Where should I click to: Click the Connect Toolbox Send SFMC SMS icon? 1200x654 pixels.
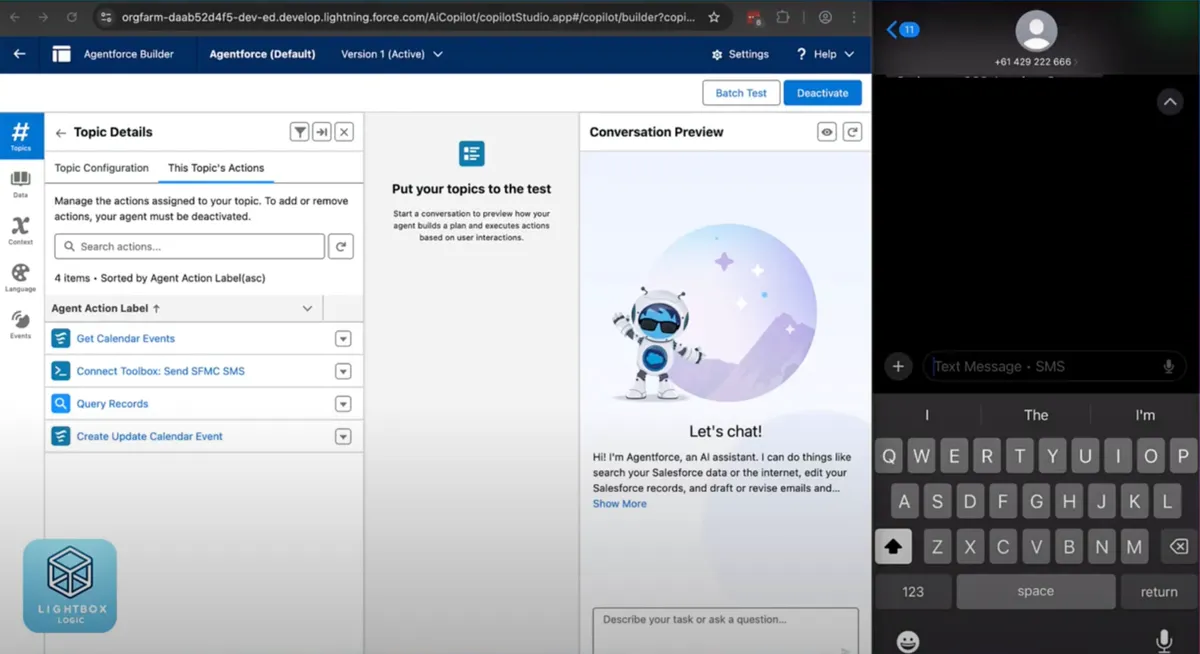click(x=61, y=371)
